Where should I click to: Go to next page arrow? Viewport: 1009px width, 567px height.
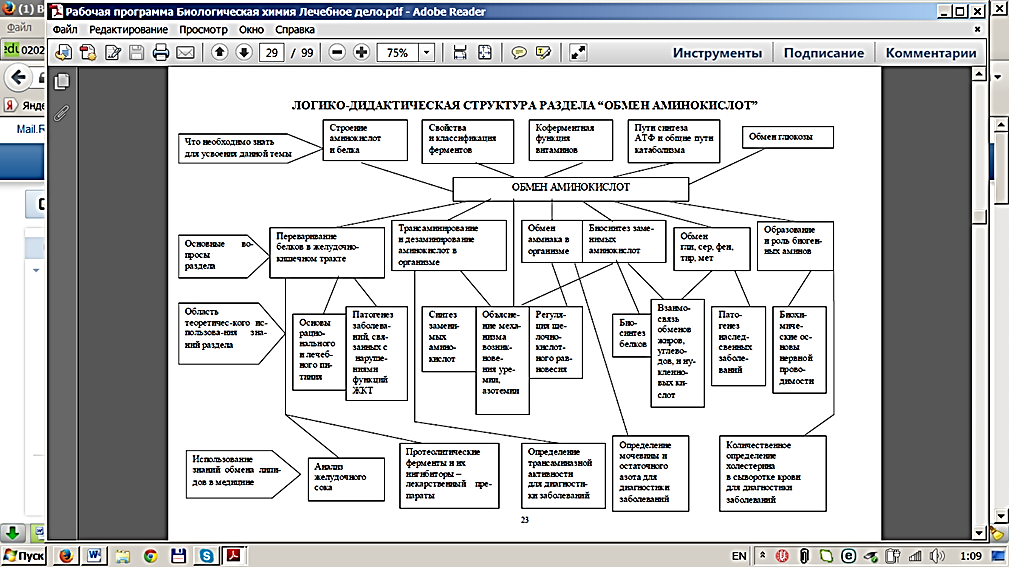[x=243, y=53]
